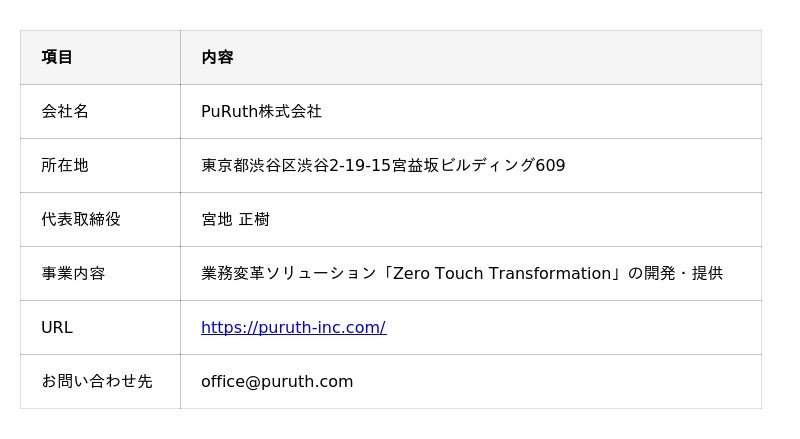Viewport: 800px width, 439px height.
Task: Select the 所在地 row label
Action: [65, 165]
